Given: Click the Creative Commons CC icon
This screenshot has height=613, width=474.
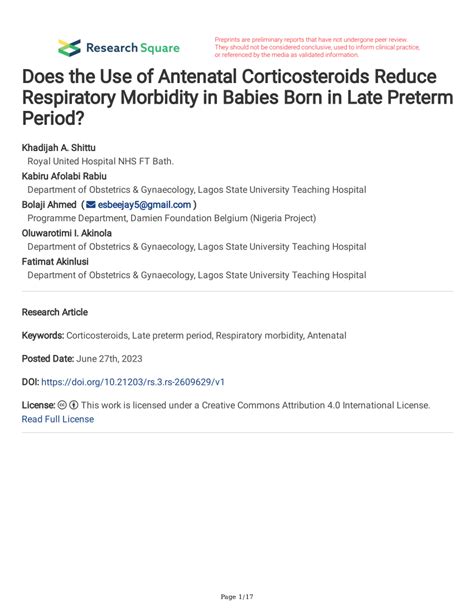Looking at the screenshot, I should [62, 405].
